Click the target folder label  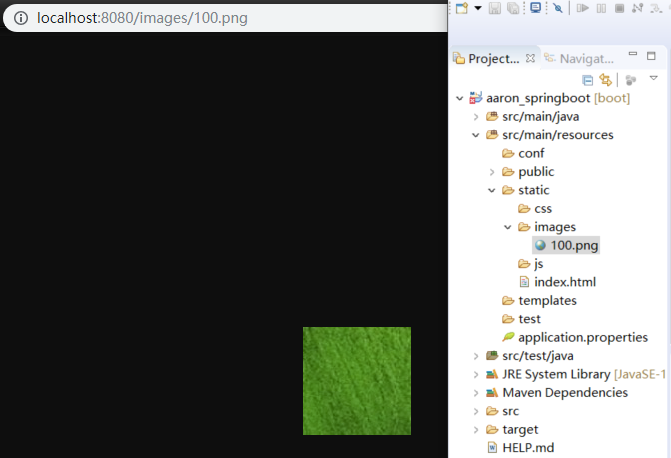click(520, 429)
